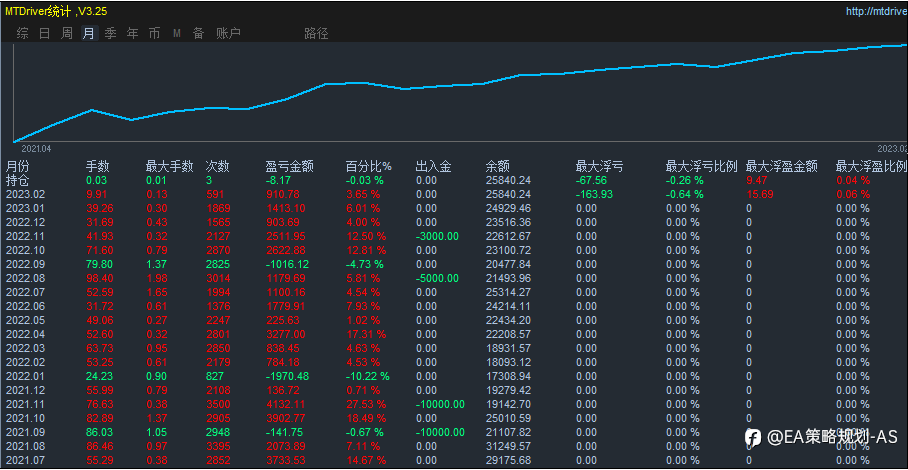908x470 pixels.
Task: Open the 季 quarterly statistics tab
Action: pyautogui.click(x=111, y=34)
